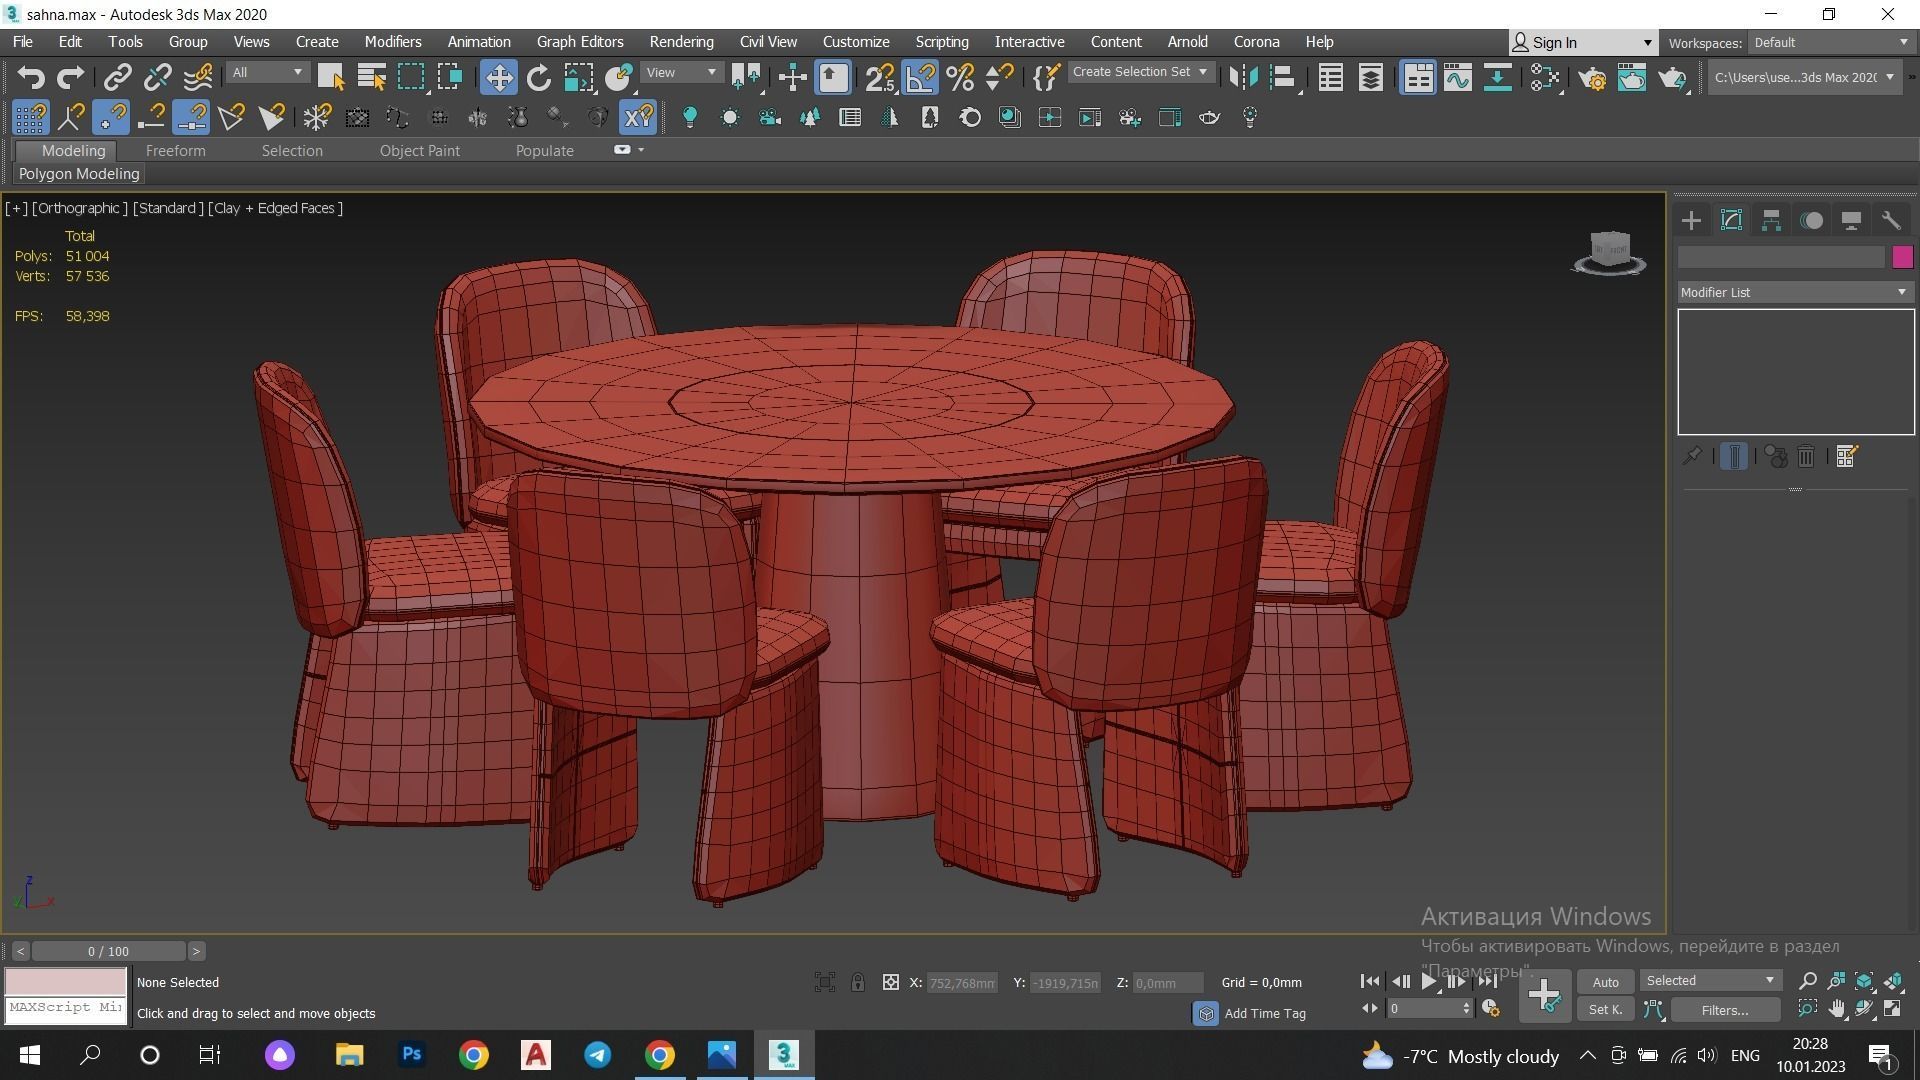The image size is (1920, 1080).
Task: Open the View reference coordinate dropdown
Action: coord(683,72)
